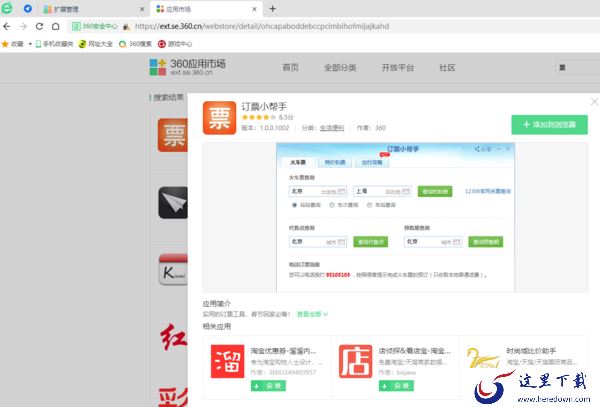Open the 360搜索 bookmark
The height and width of the screenshot is (407, 600).
coord(135,44)
